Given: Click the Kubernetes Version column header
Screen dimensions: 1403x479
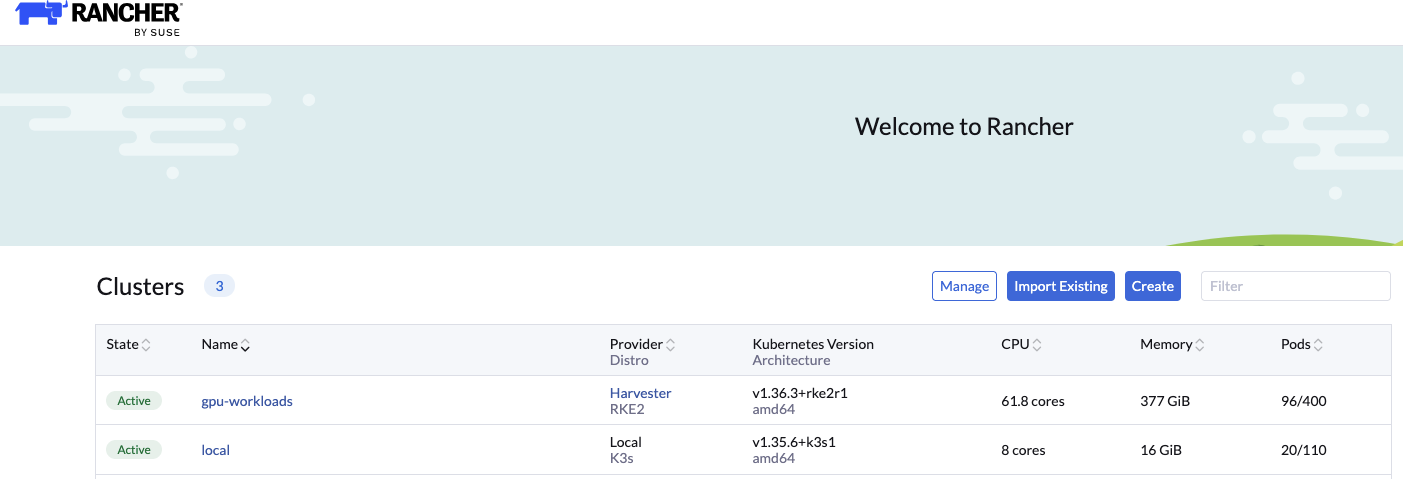Looking at the screenshot, I should point(813,344).
